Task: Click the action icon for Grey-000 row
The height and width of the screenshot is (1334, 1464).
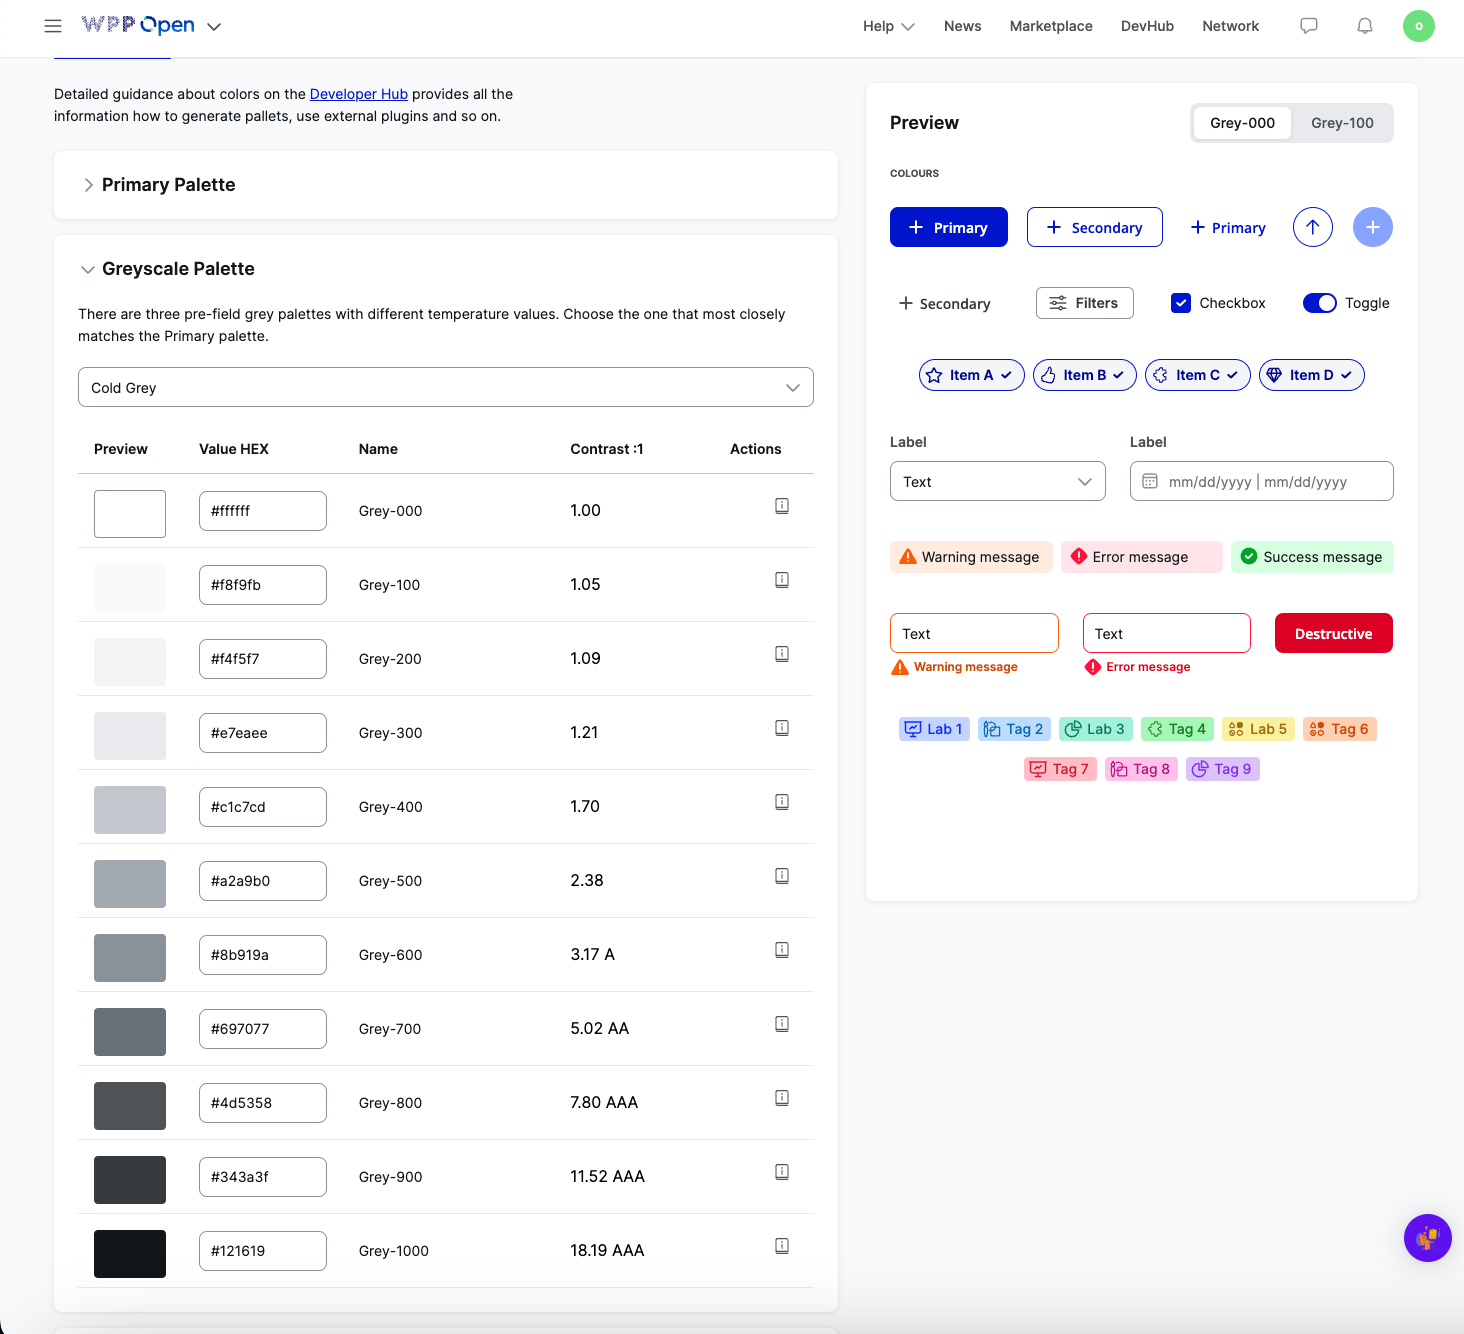Action: [782, 506]
